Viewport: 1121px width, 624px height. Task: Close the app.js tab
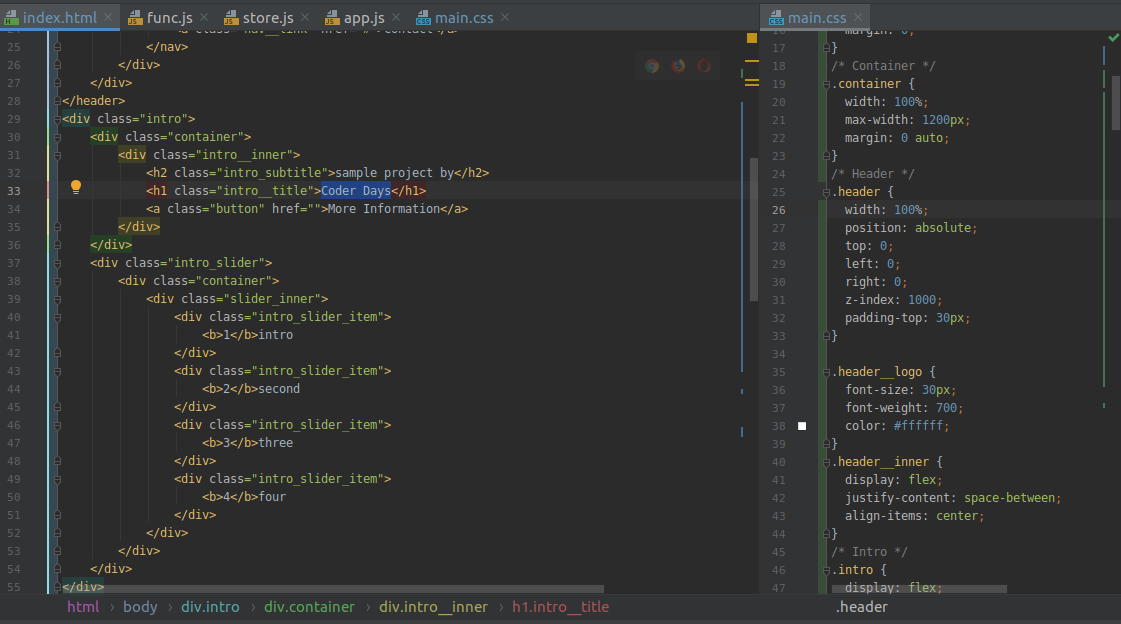coord(396,17)
